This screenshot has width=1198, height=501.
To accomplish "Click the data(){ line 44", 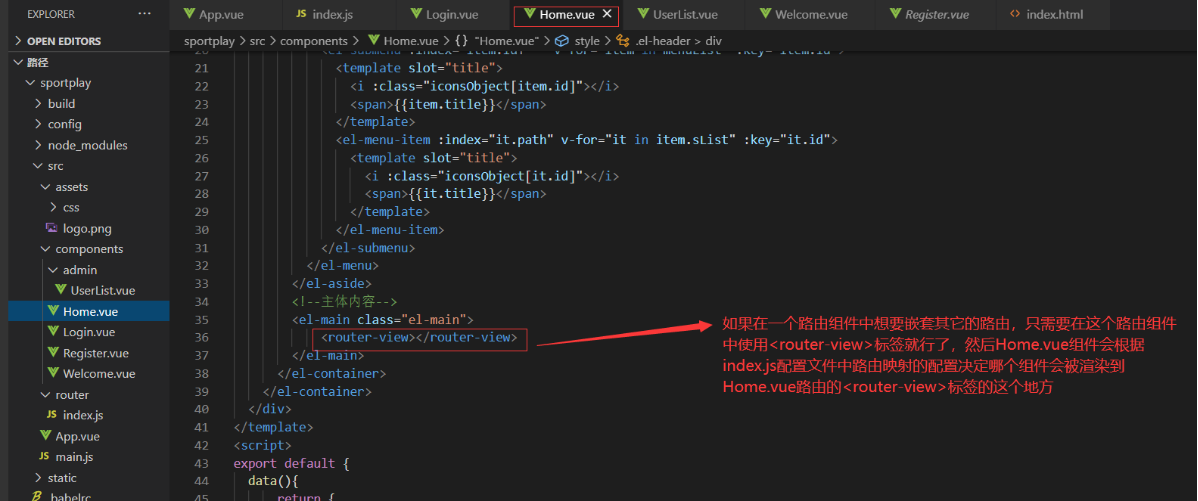I will coord(273,480).
